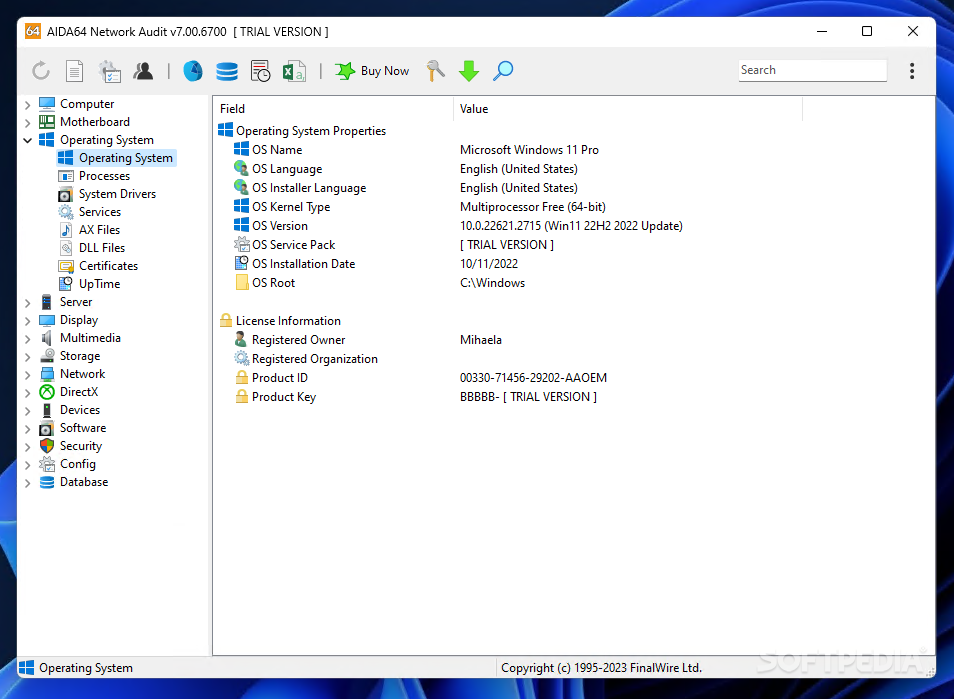
Task: Click the Server tower icon in tree
Action: point(47,302)
